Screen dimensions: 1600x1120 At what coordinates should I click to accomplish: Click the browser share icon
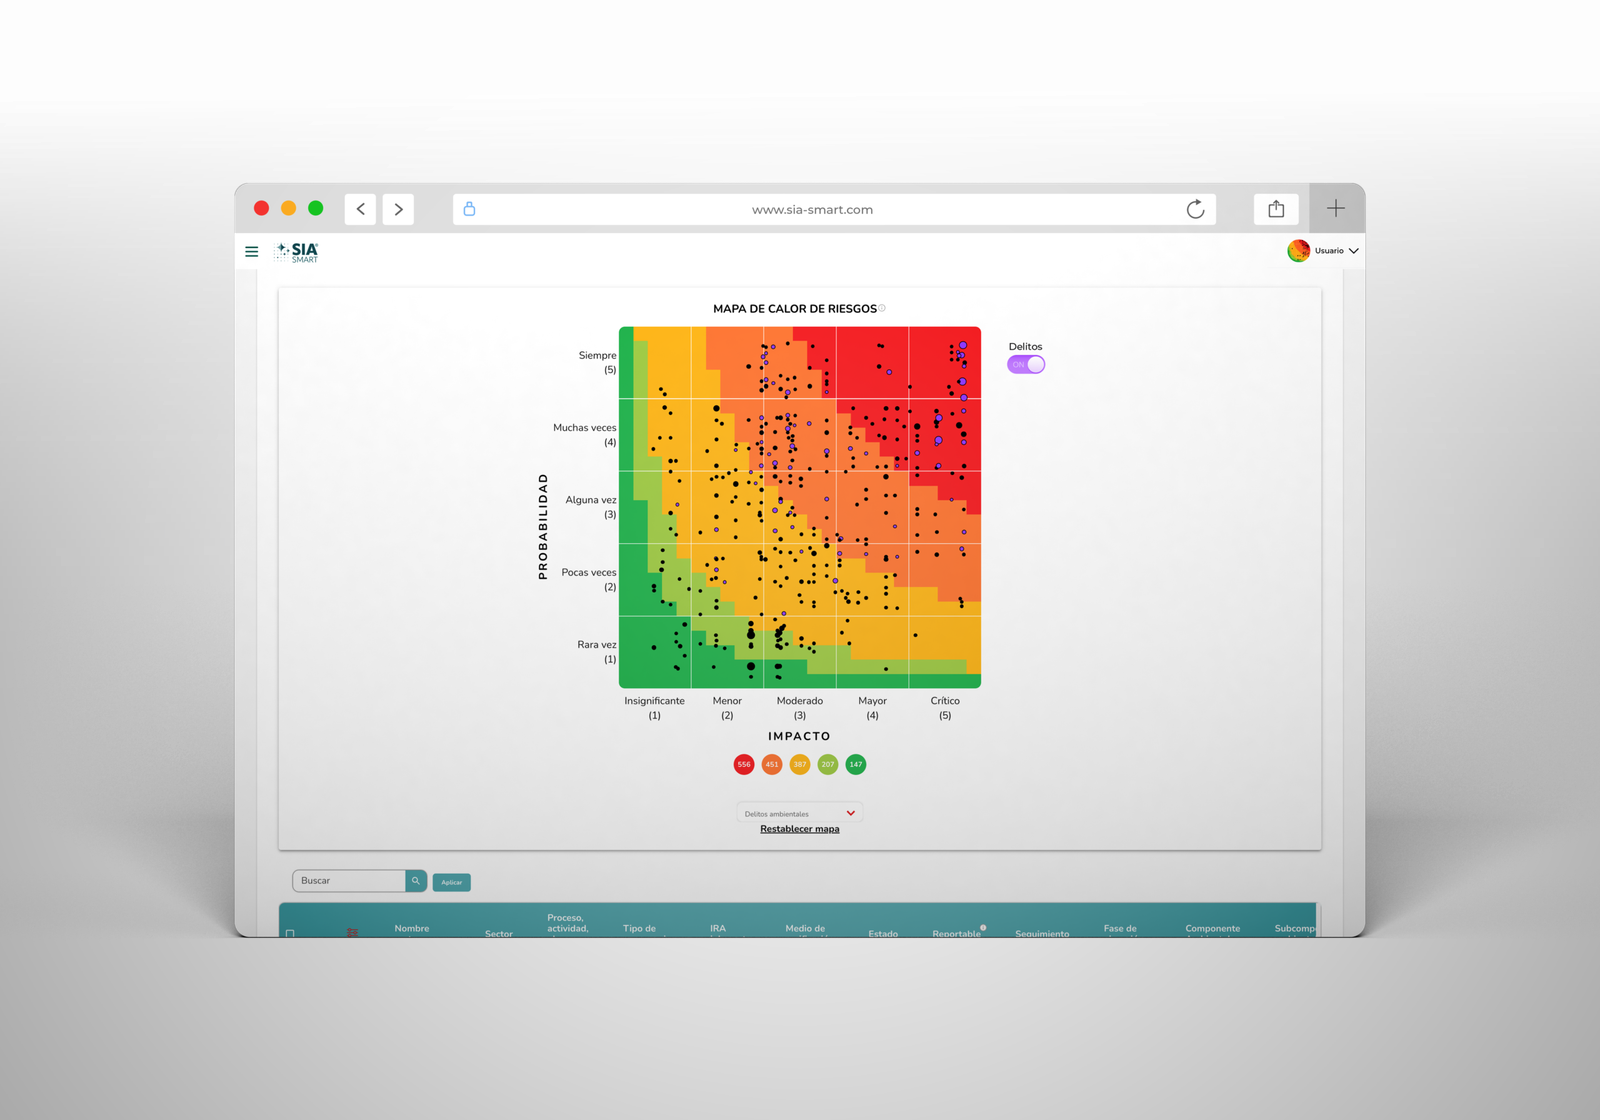(1276, 209)
